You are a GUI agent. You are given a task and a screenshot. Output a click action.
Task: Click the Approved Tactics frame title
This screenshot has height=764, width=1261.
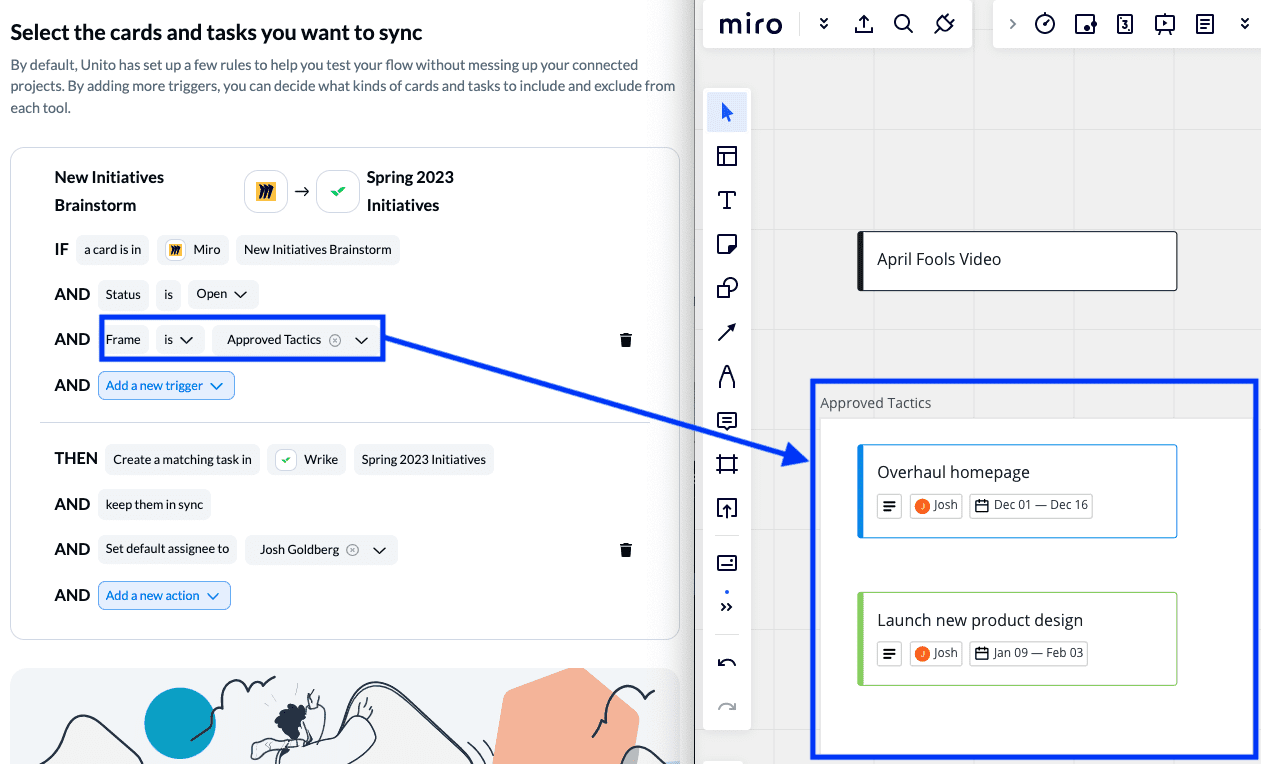click(x=876, y=403)
